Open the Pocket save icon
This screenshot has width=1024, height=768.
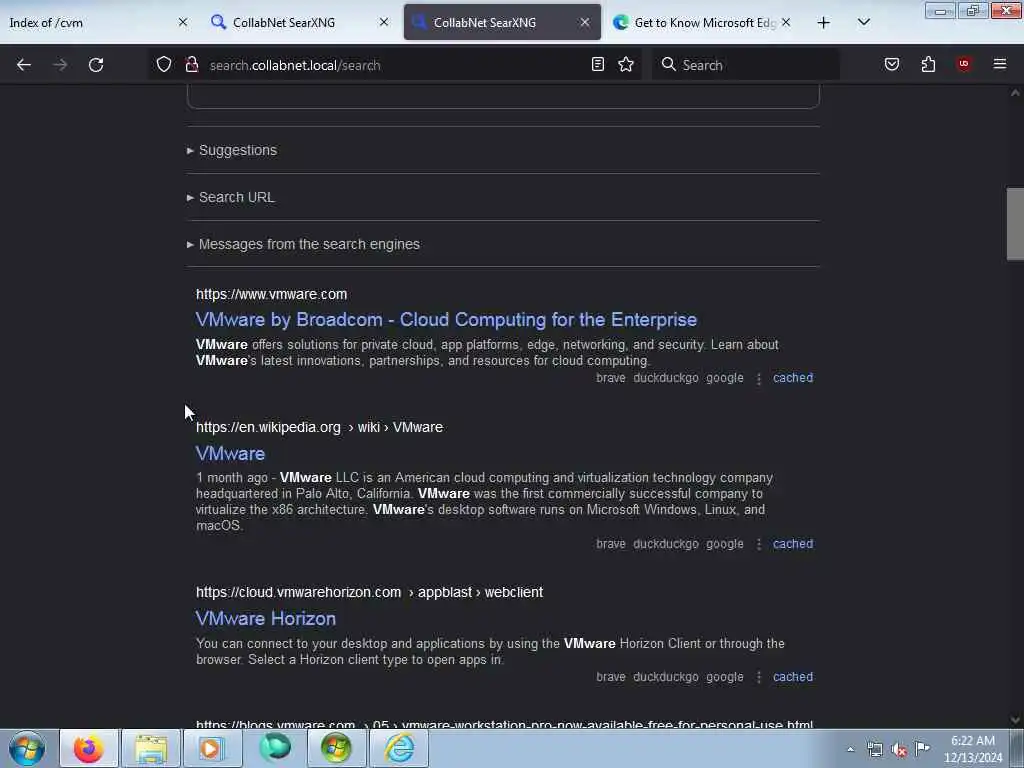tap(892, 64)
